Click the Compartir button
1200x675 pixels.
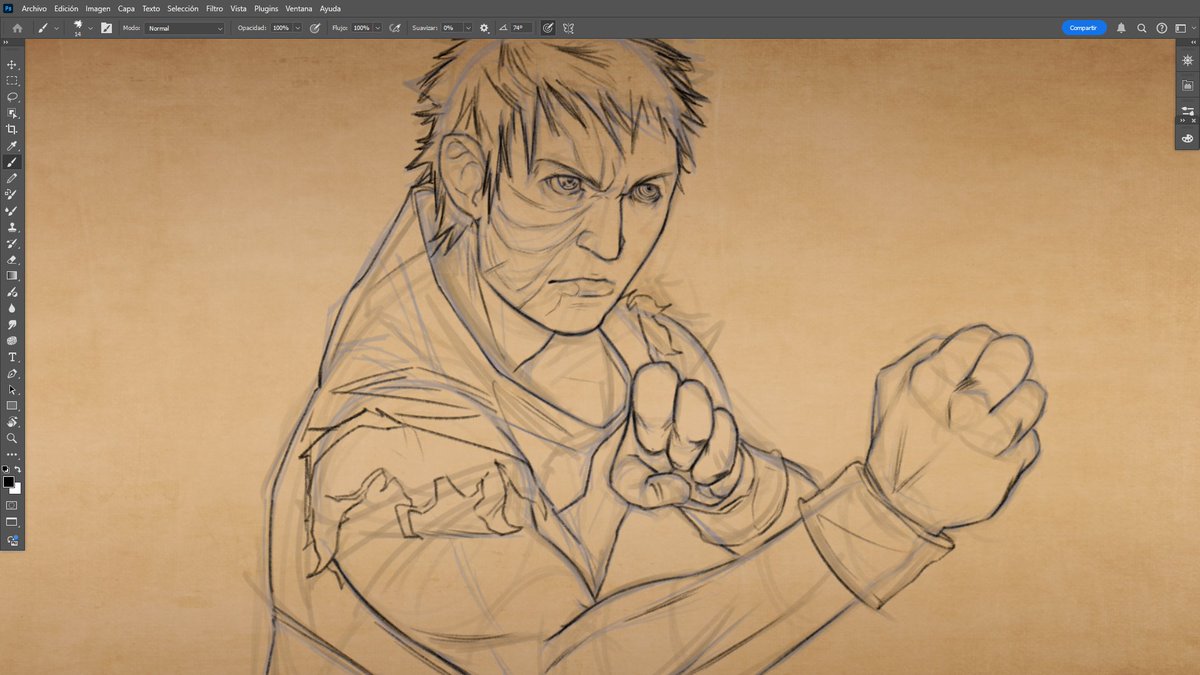[x=1083, y=28]
